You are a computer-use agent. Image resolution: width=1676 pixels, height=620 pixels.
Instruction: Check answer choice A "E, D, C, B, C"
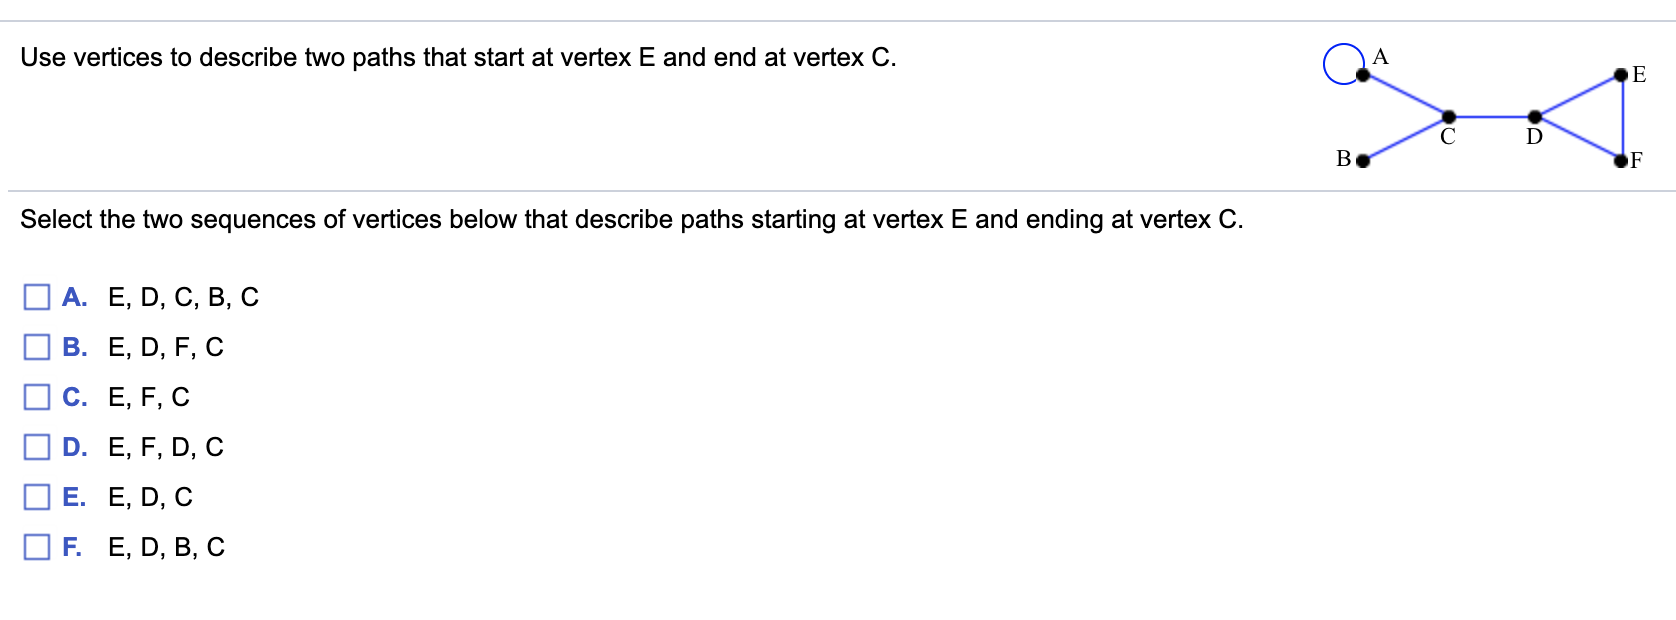click(x=36, y=295)
